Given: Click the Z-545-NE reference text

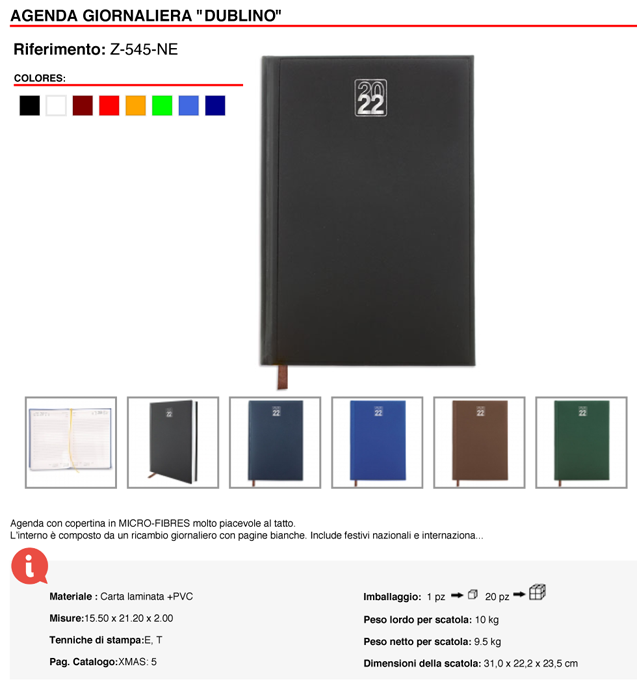Looking at the screenshot, I should [x=144, y=49].
